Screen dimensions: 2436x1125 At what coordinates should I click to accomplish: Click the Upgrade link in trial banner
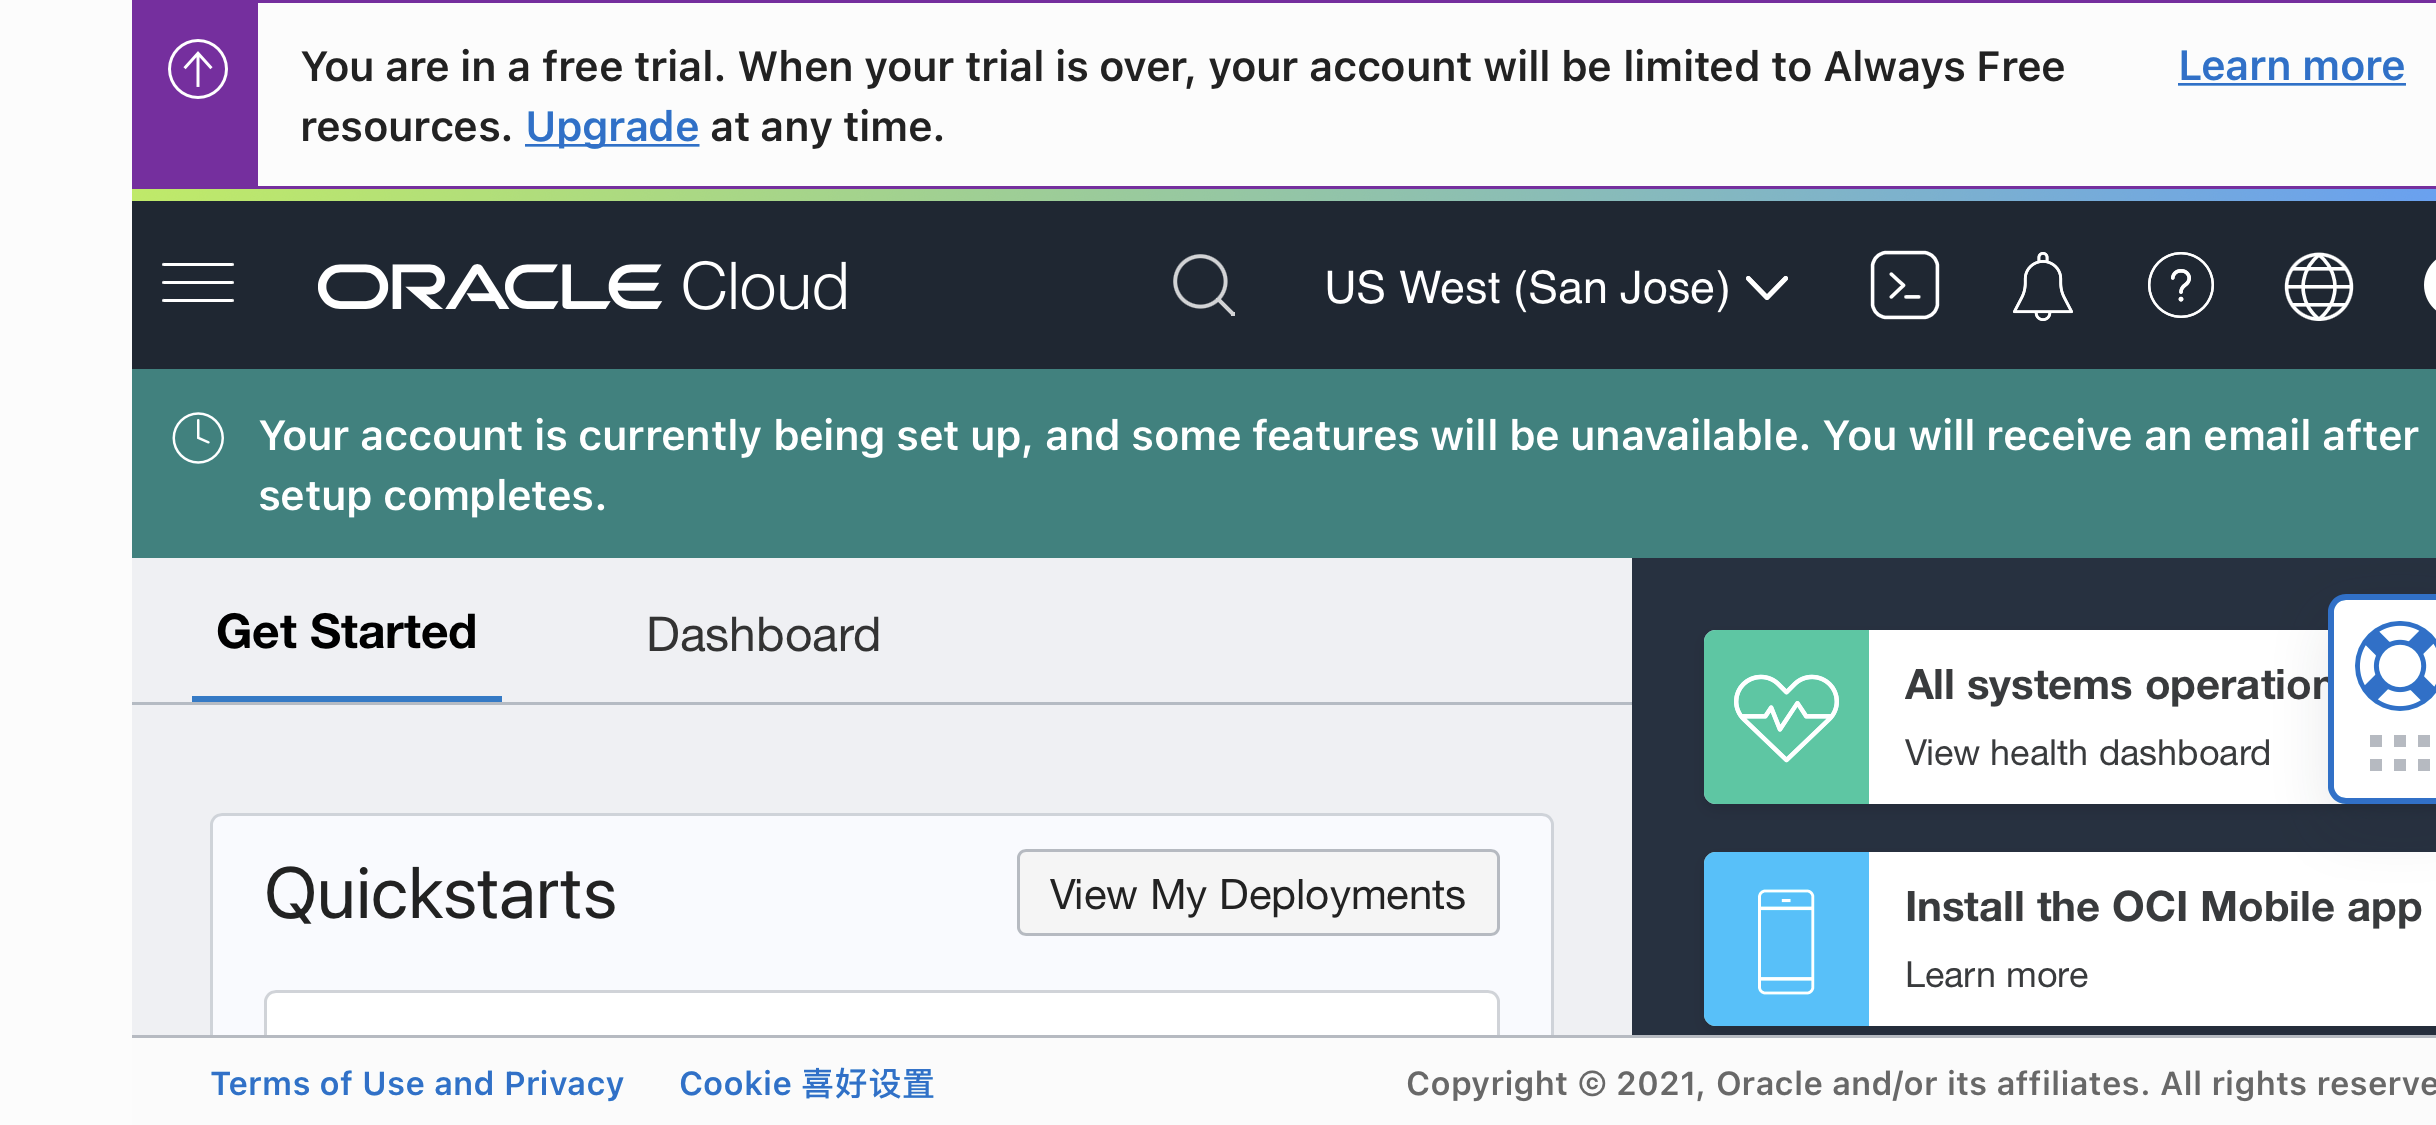612,127
